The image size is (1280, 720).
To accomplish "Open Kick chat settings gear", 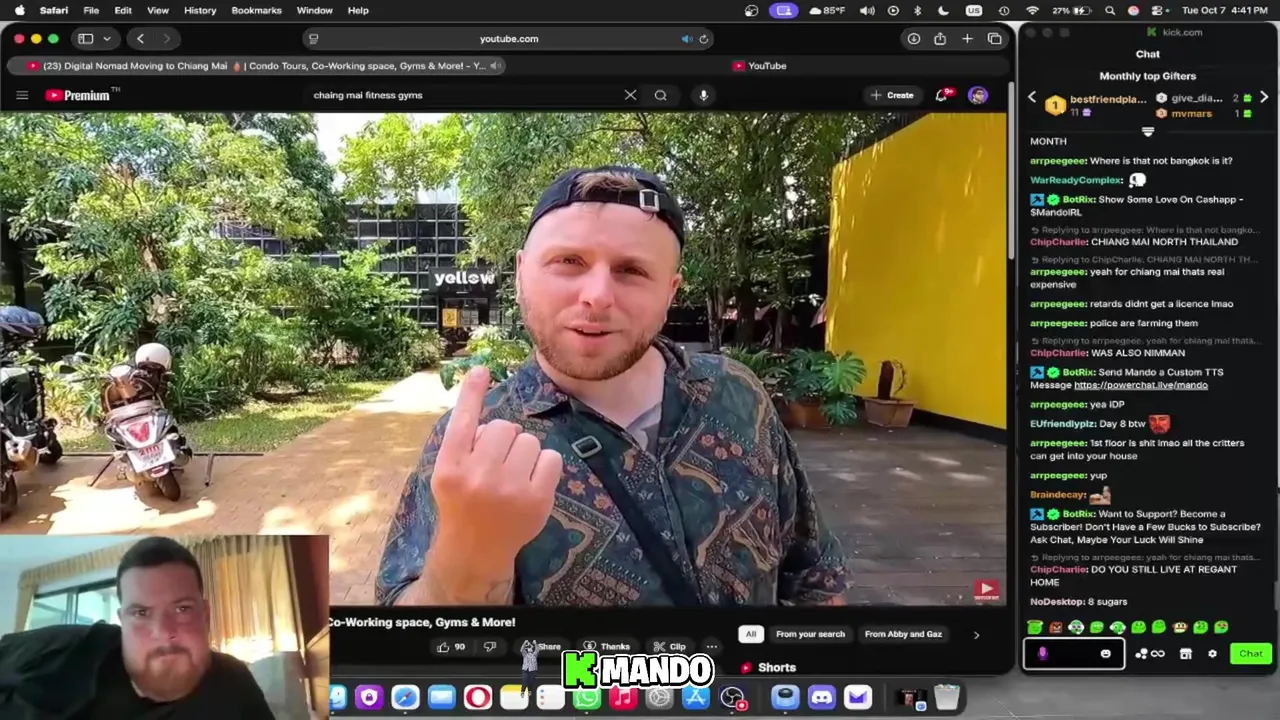I will (1212, 654).
